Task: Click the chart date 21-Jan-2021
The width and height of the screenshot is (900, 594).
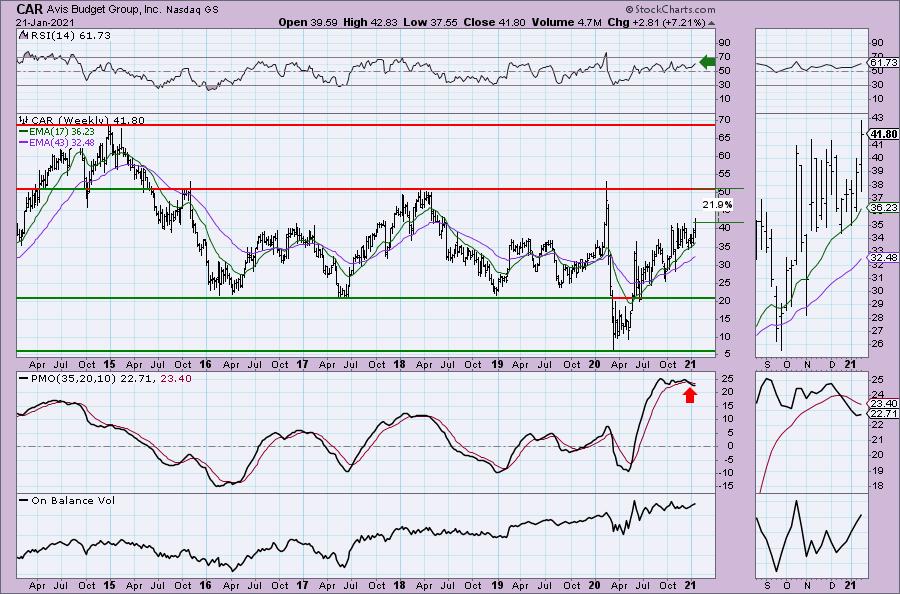Action: (45, 23)
